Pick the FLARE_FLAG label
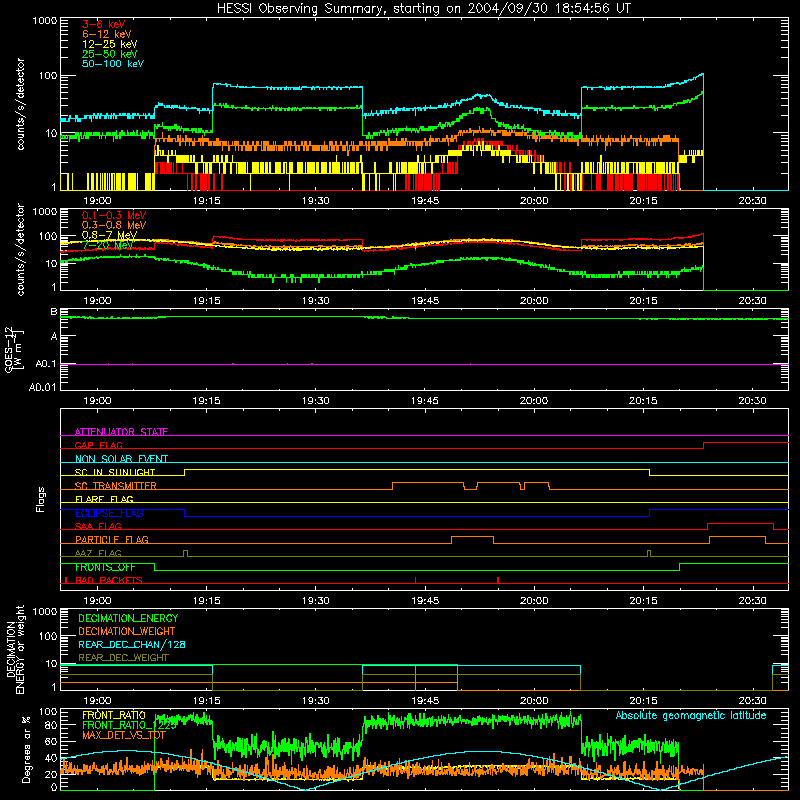 (x=104, y=499)
